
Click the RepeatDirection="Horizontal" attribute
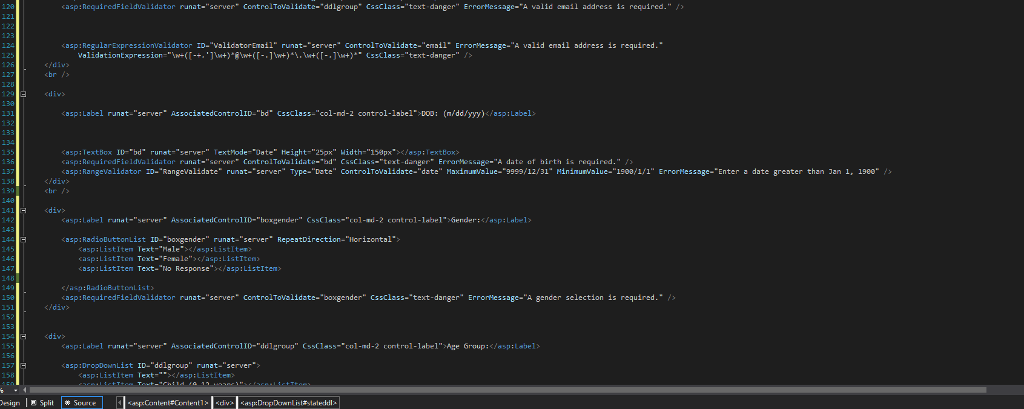(x=336, y=240)
